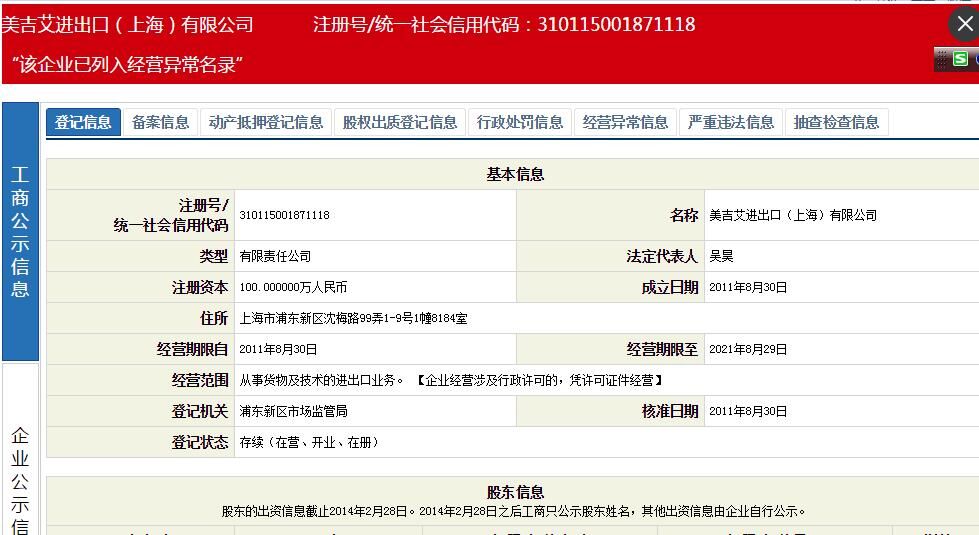Viewport: 979px width, 535px height.
Task: Click the abnormal operations warning notice
Action: point(128,66)
